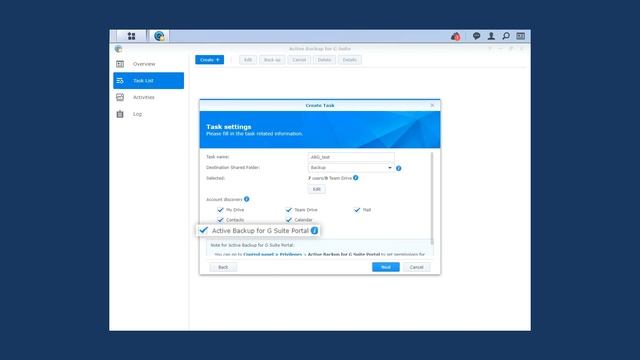Viewport: 640px width, 360px height.
Task: Open the user account options icon
Action: coord(491,36)
